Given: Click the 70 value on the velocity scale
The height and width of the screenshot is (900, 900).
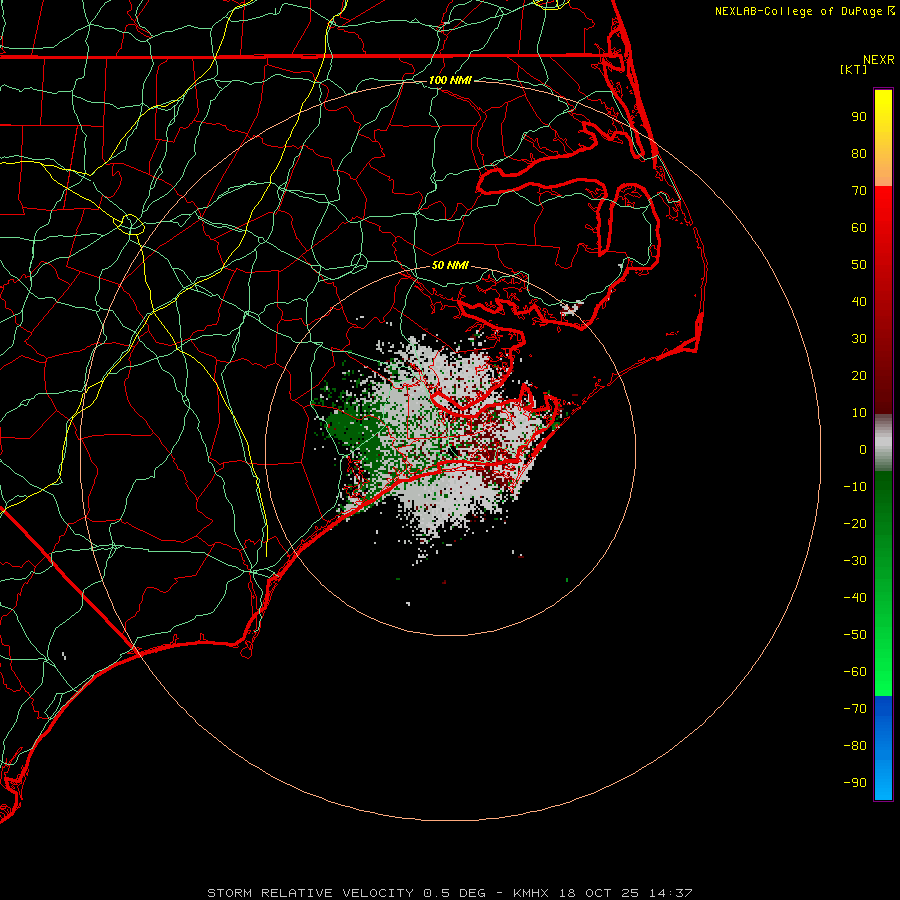Looking at the screenshot, I should click(x=859, y=191).
